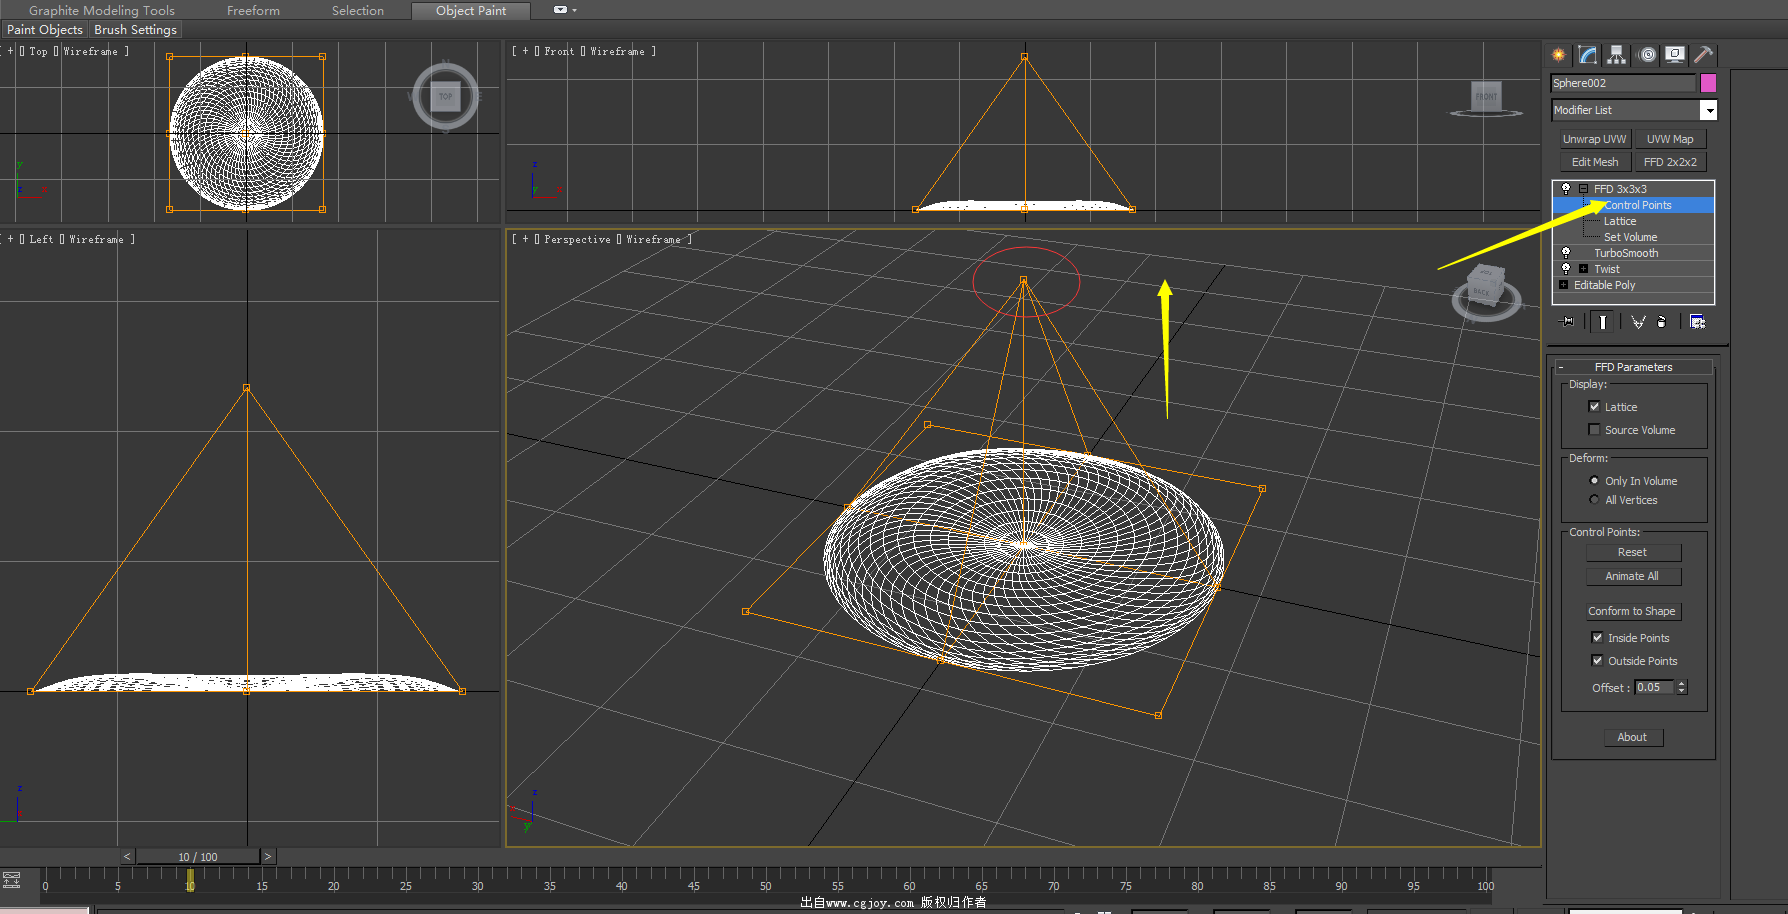Uncheck the Inside Points checkbox
This screenshot has height=914, width=1788.
pyautogui.click(x=1597, y=638)
